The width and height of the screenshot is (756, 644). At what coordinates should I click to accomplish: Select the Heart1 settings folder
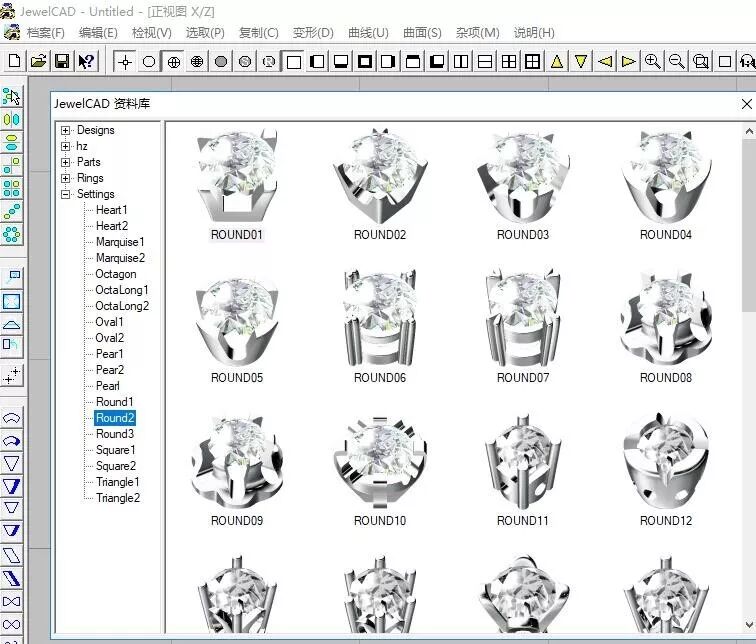111,210
